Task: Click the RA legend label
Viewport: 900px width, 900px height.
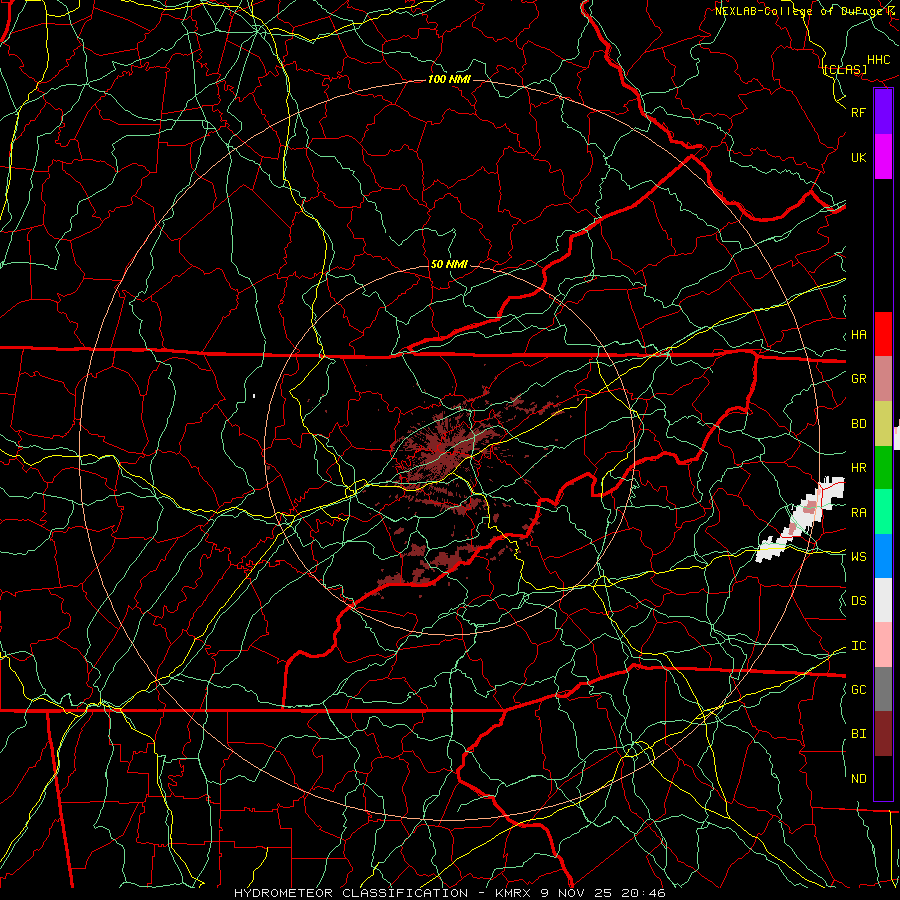Action: [858, 513]
